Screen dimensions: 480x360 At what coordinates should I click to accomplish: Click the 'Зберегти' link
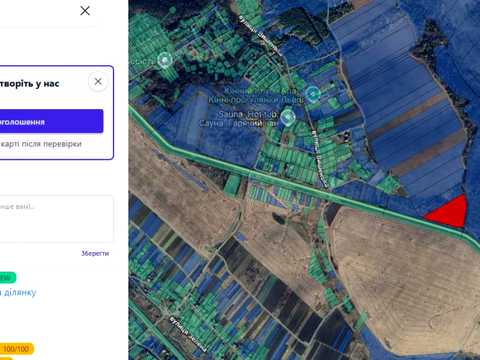(x=95, y=253)
